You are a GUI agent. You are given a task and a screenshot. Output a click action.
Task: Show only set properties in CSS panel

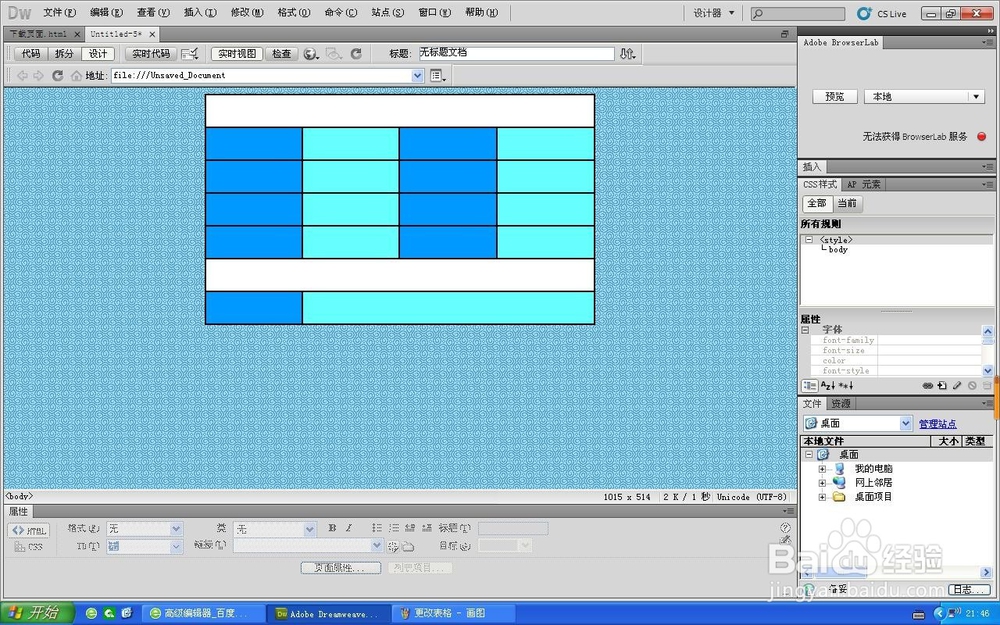click(846, 386)
